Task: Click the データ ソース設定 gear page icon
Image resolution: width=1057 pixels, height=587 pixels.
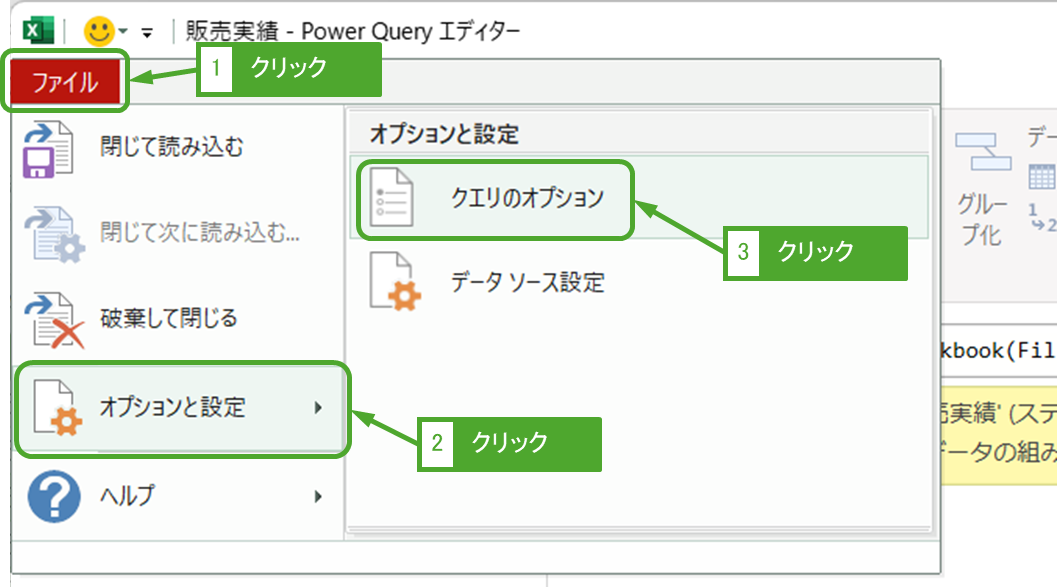Action: [x=395, y=283]
